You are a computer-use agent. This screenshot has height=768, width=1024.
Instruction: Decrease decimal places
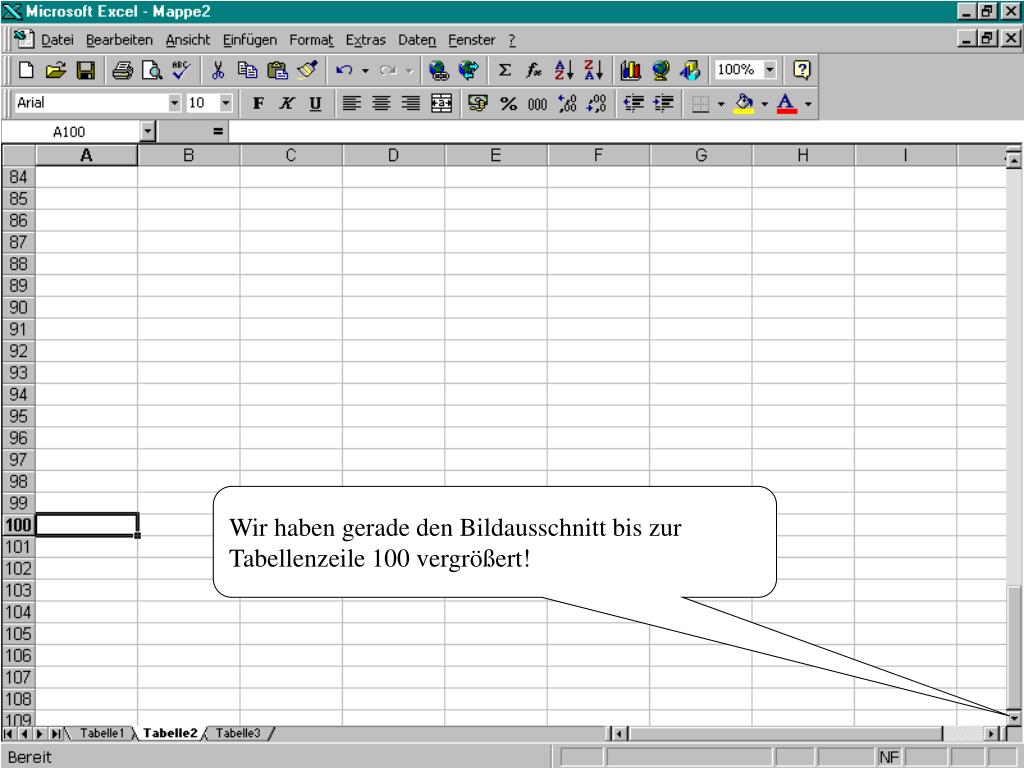click(596, 103)
